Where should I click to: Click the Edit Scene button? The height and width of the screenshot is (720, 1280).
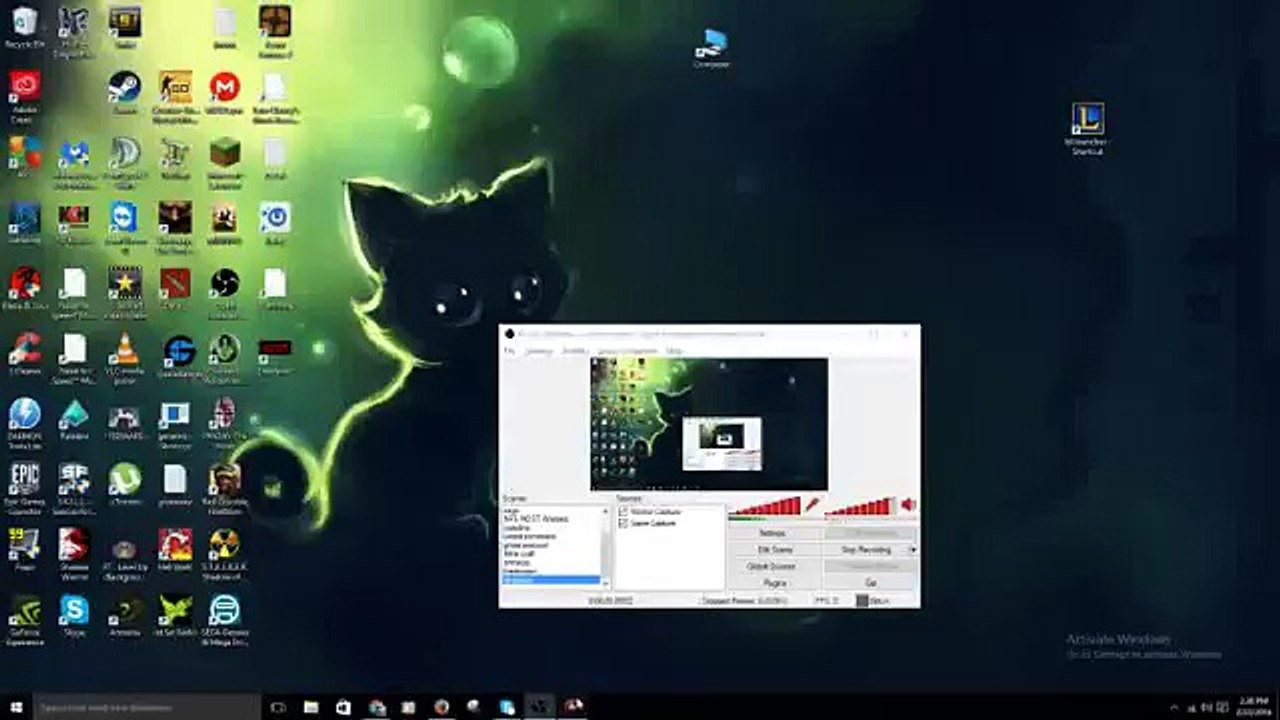pos(772,550)
